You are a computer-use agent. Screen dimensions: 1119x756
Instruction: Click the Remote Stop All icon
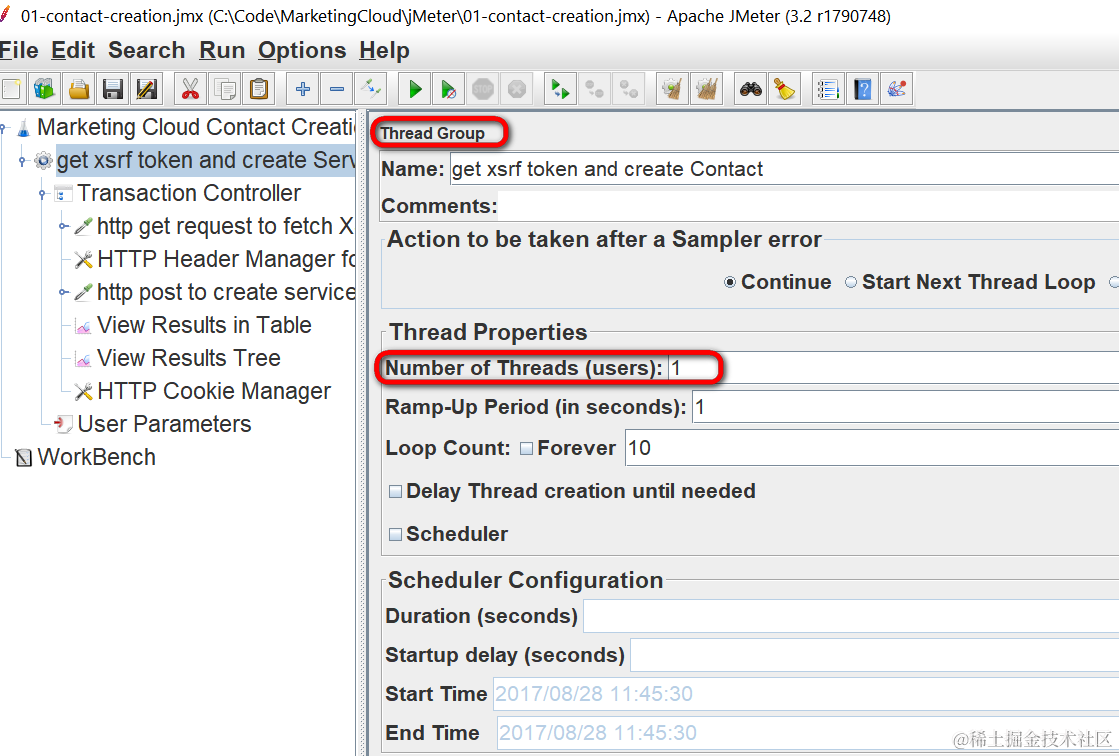coord(594,89)
